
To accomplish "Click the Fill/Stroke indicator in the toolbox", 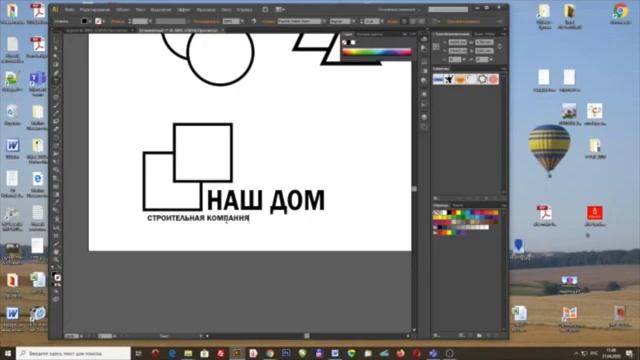I will [x=56, y=277].
